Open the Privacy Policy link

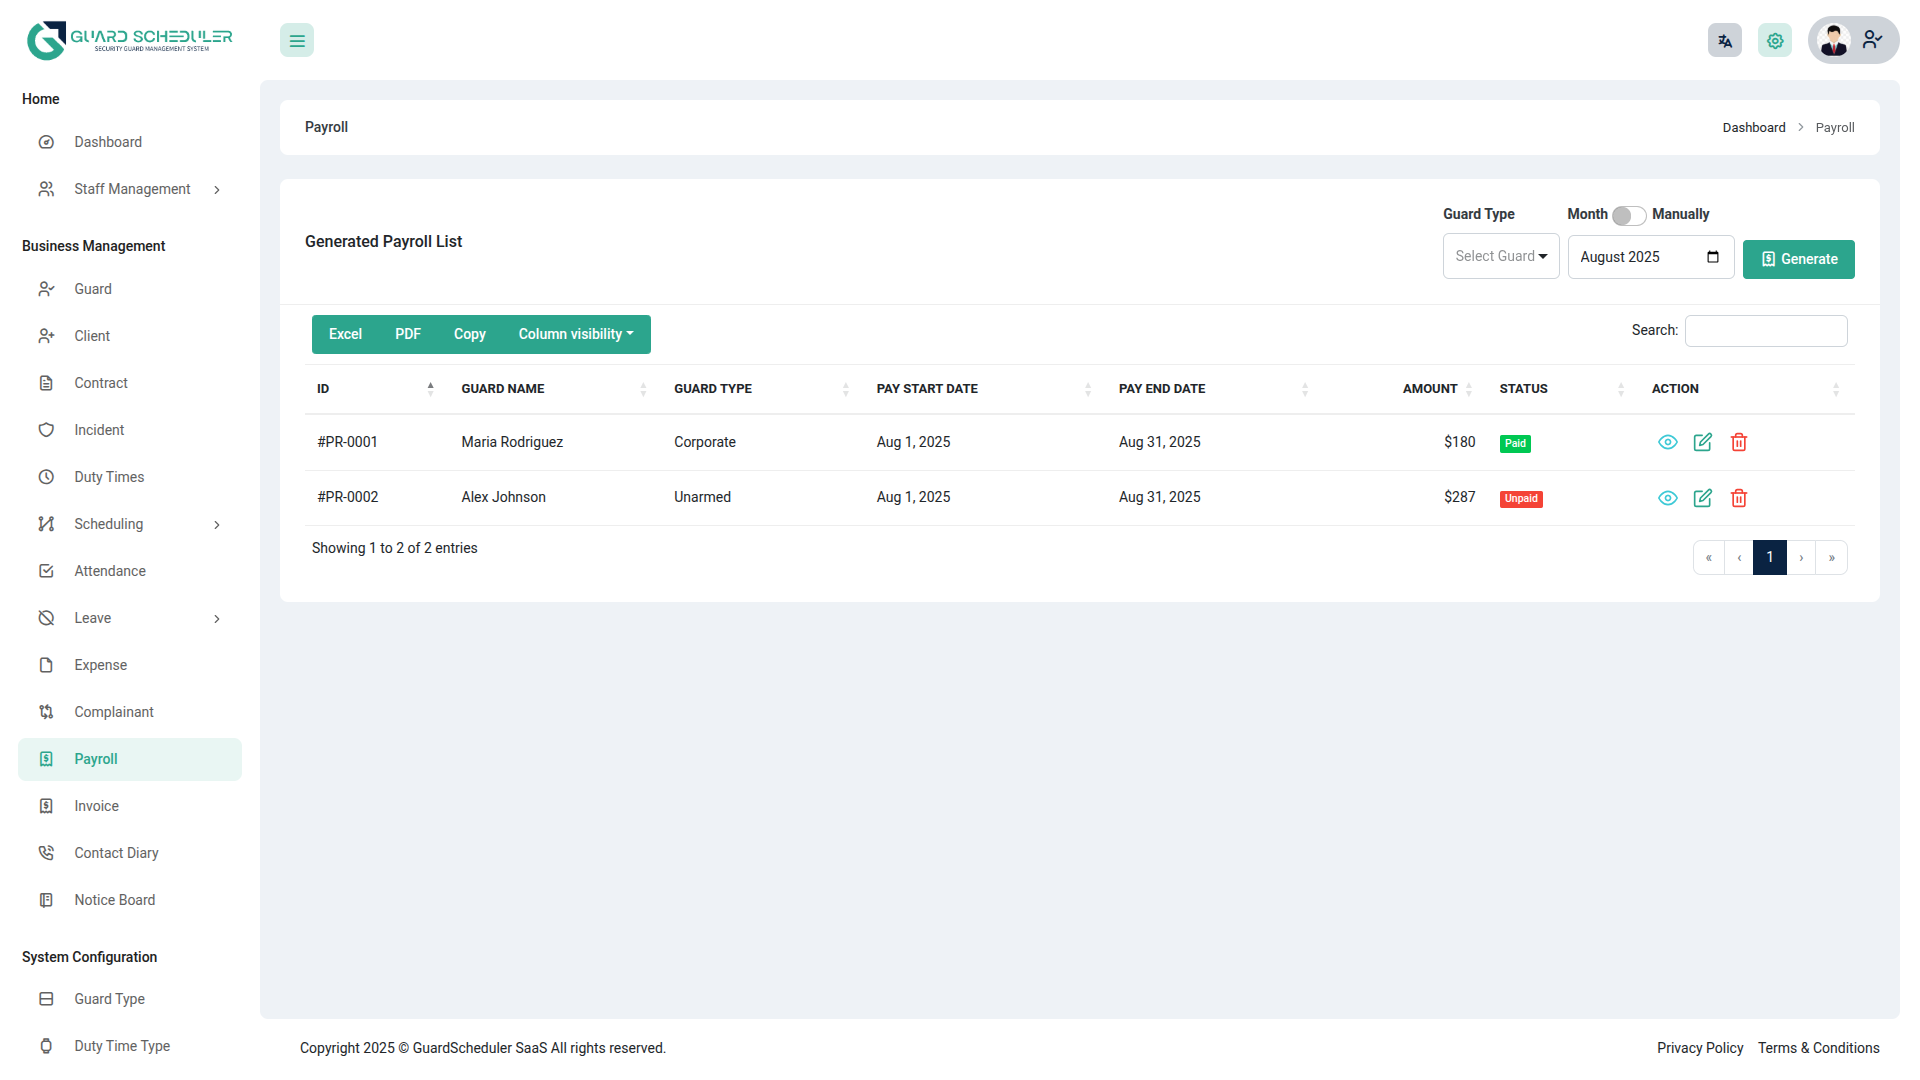(1699, 1047)
